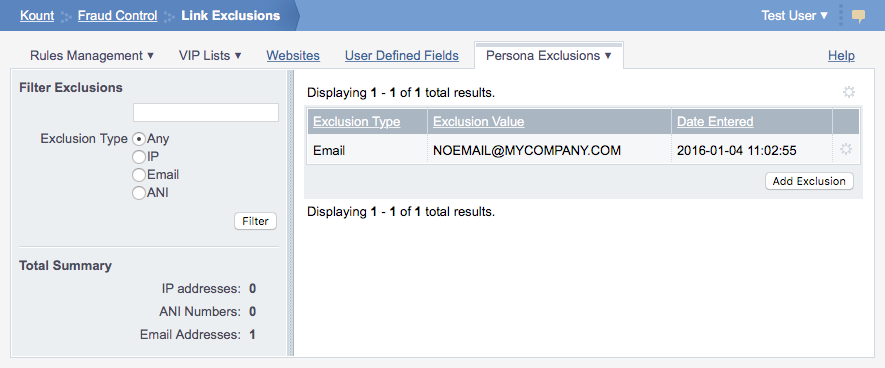Image resolution: width=885 pixels, height=368 pixels.
Task: Open the Persona Exclusions tab
Action: tap(549, 56)
